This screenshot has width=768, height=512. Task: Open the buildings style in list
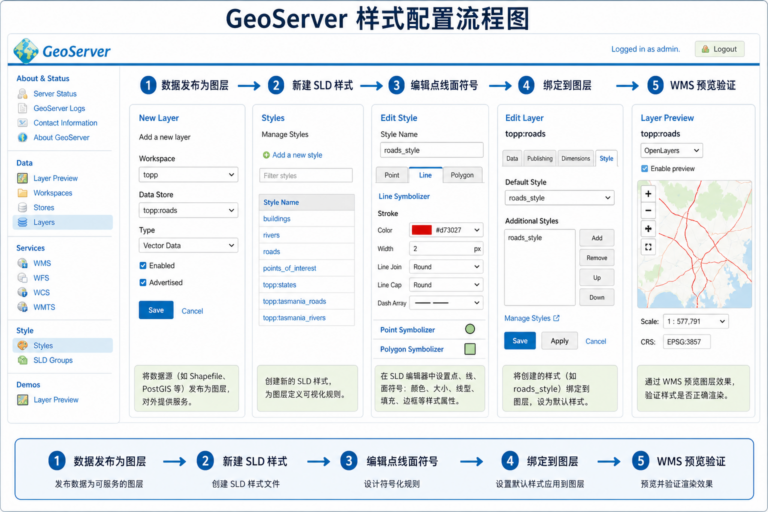click(277, 219)
